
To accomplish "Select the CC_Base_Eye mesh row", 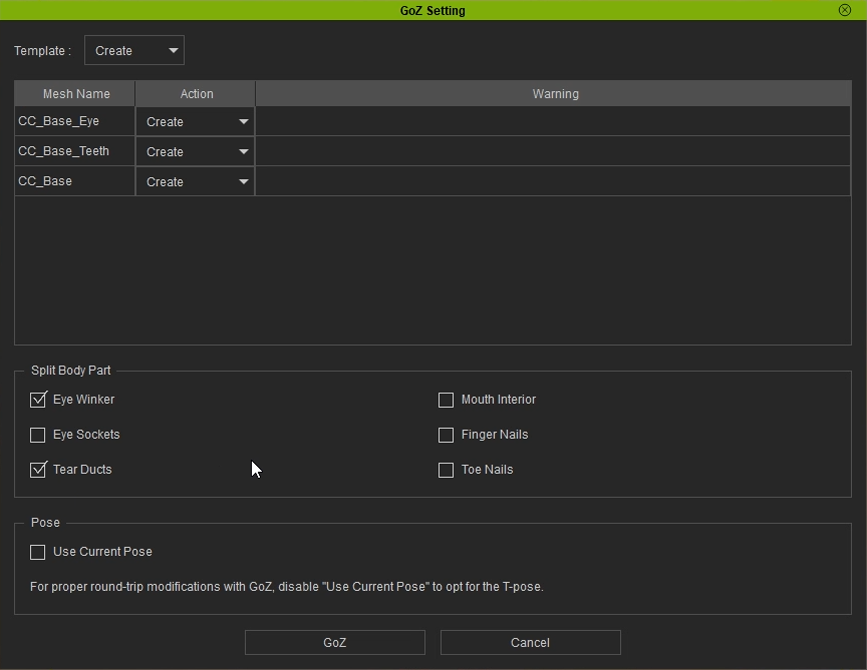I will coord(74,122).
